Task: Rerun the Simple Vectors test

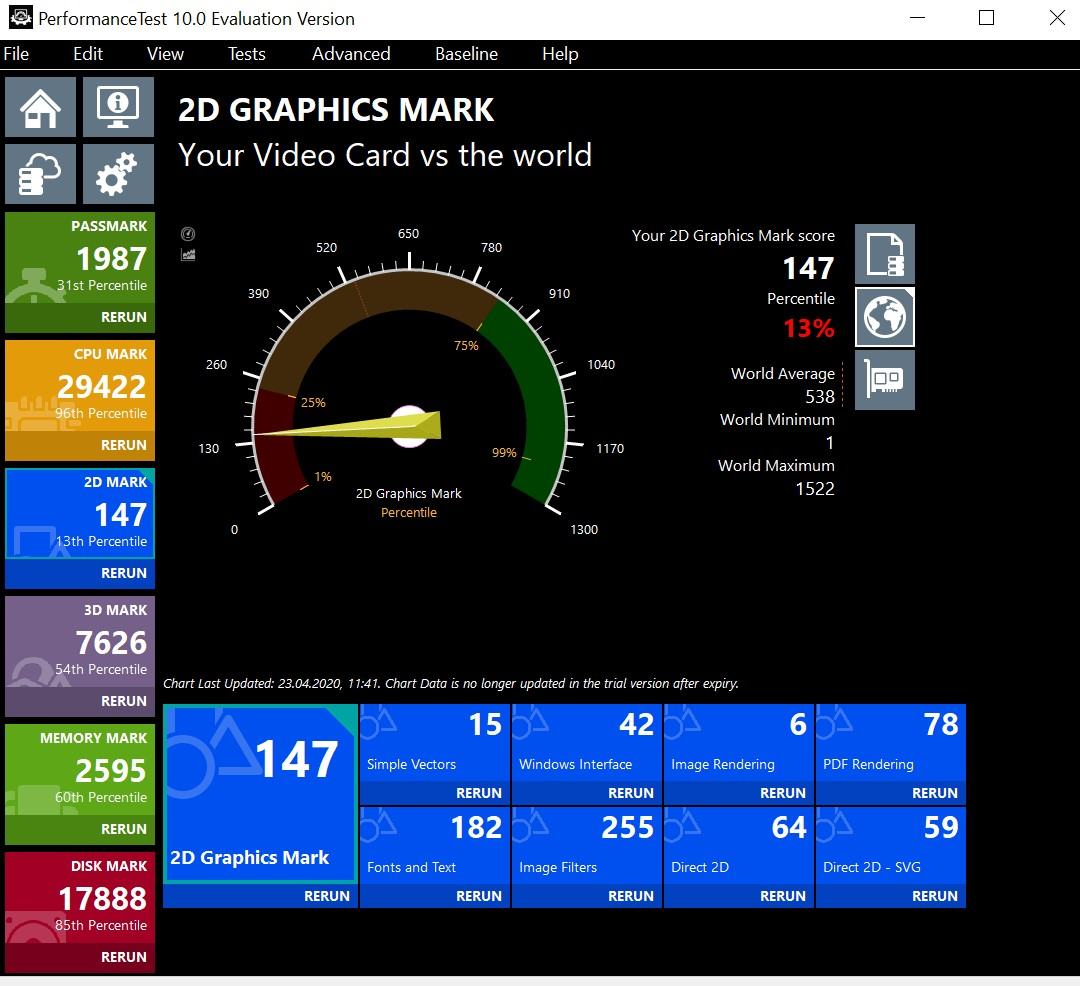Action: [435, 793]
